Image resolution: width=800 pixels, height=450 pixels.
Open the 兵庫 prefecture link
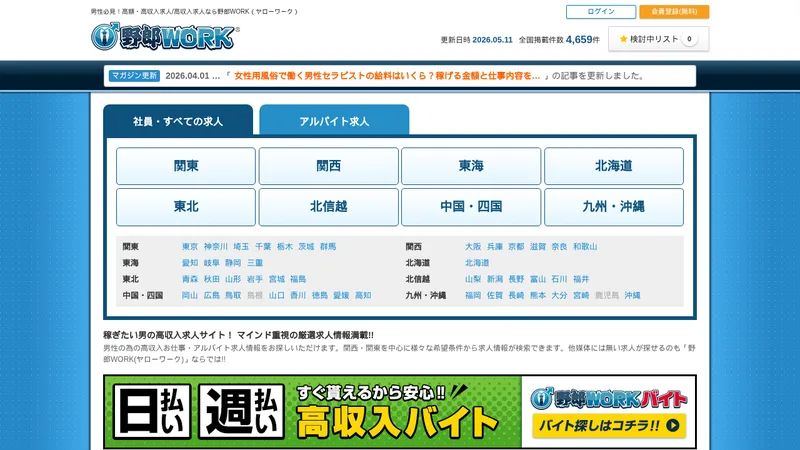pos(495,246)
